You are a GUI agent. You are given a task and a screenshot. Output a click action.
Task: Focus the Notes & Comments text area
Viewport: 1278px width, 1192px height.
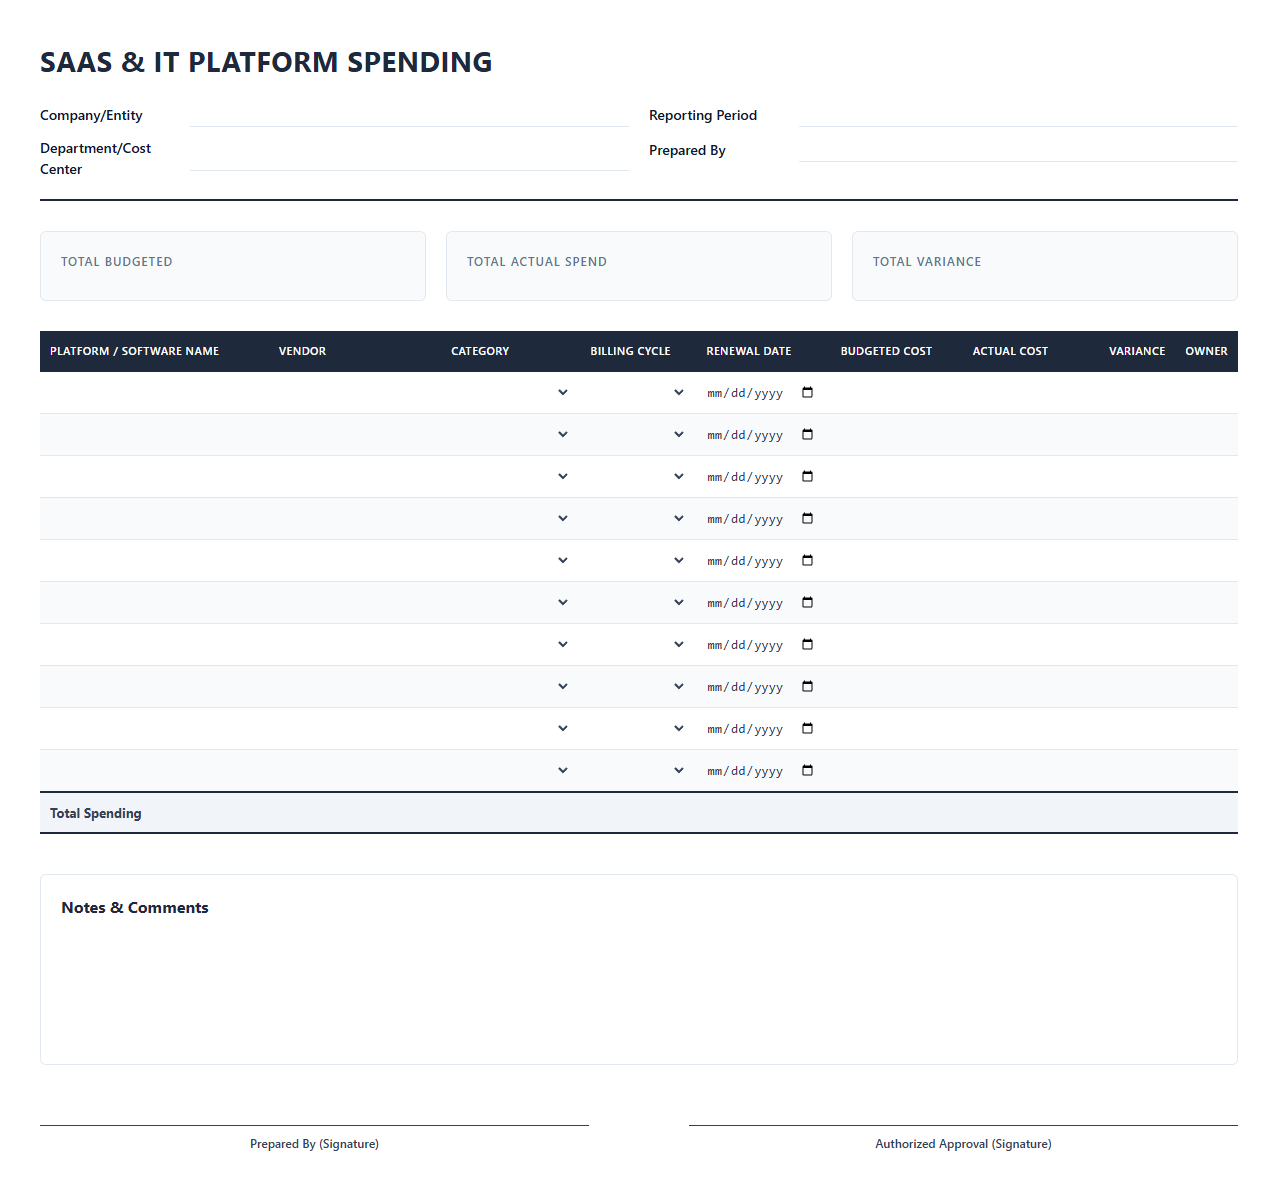pos(639,985)
